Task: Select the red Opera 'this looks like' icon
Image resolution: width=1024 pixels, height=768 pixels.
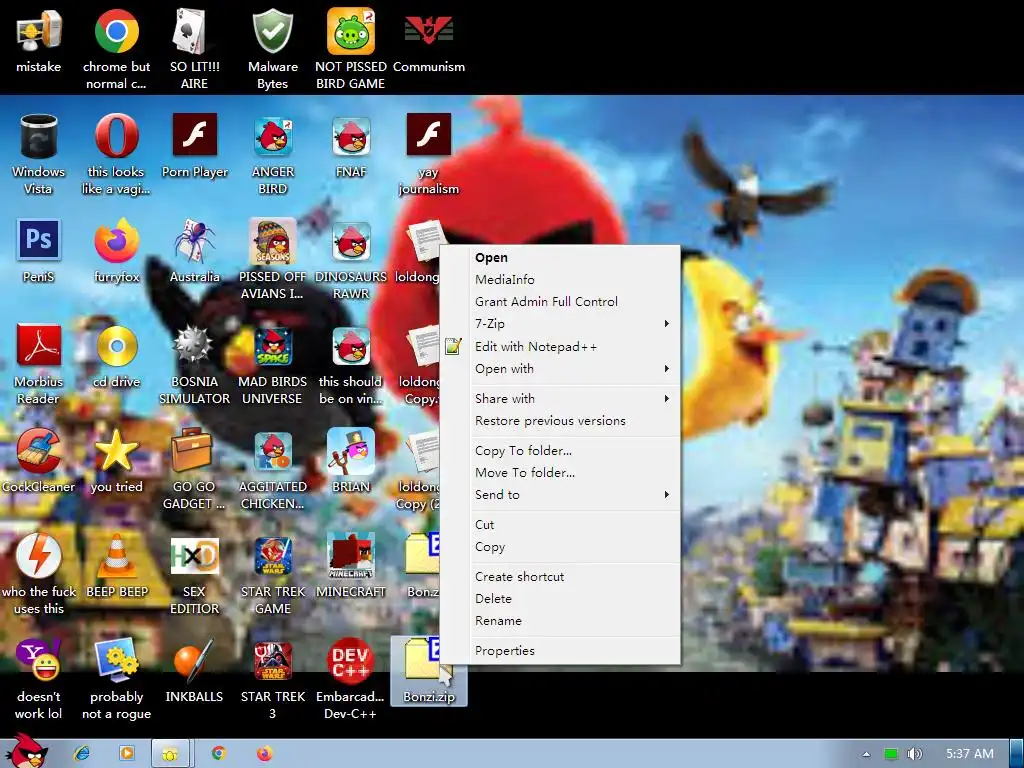Action: click(x=116, y=136)
